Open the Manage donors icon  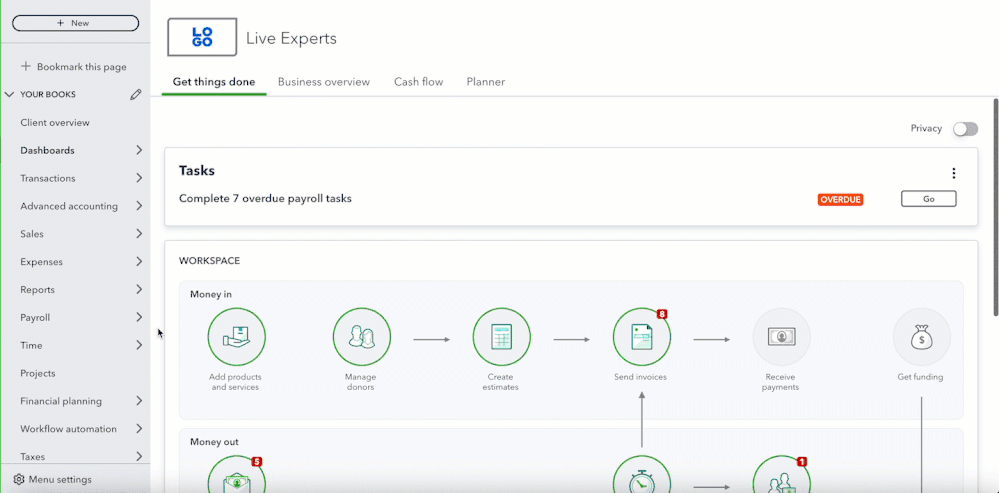362,337
